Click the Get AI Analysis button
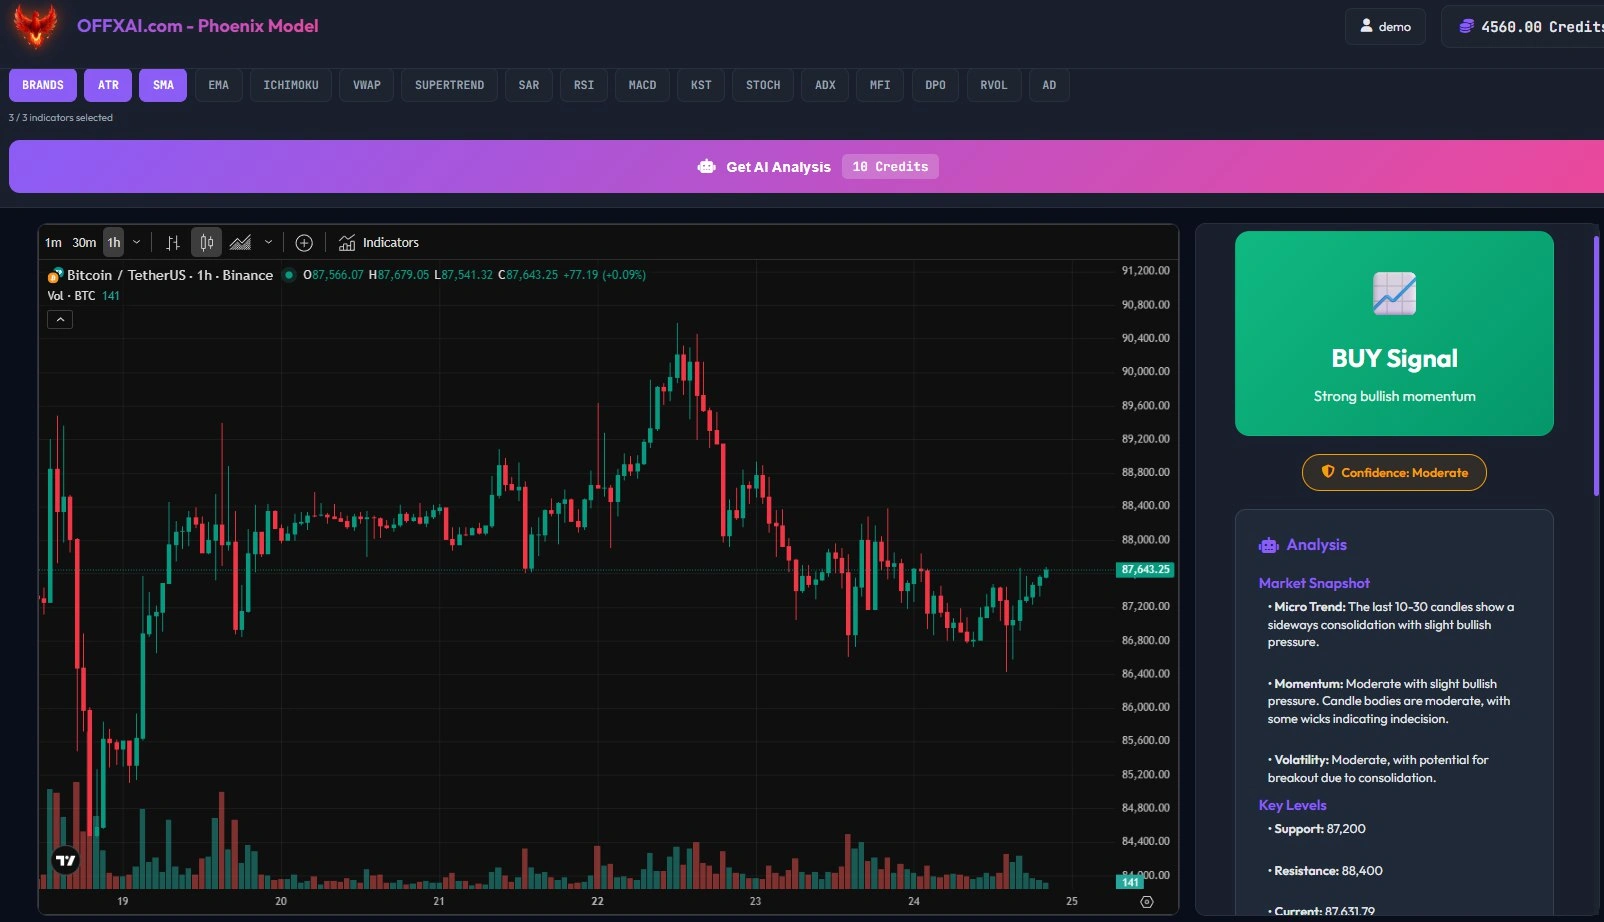 pyautogui.click(x=780, y=166)
